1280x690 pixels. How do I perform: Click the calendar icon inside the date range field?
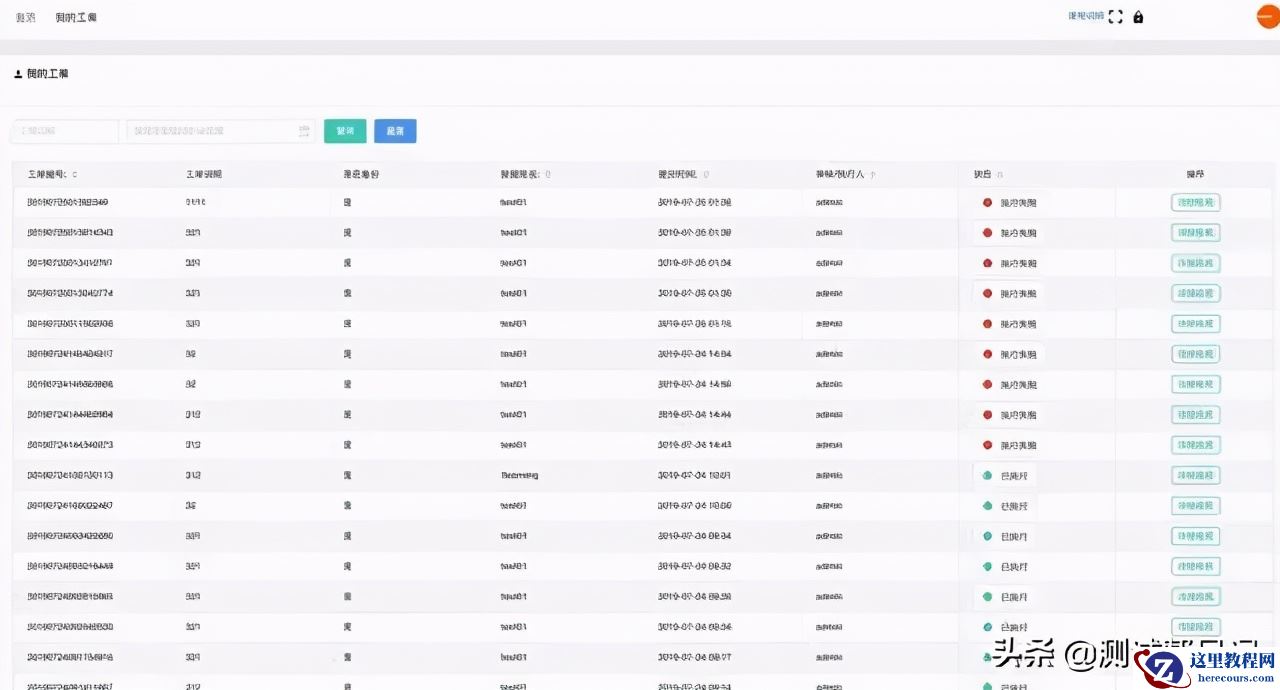[x=304, y=131]
